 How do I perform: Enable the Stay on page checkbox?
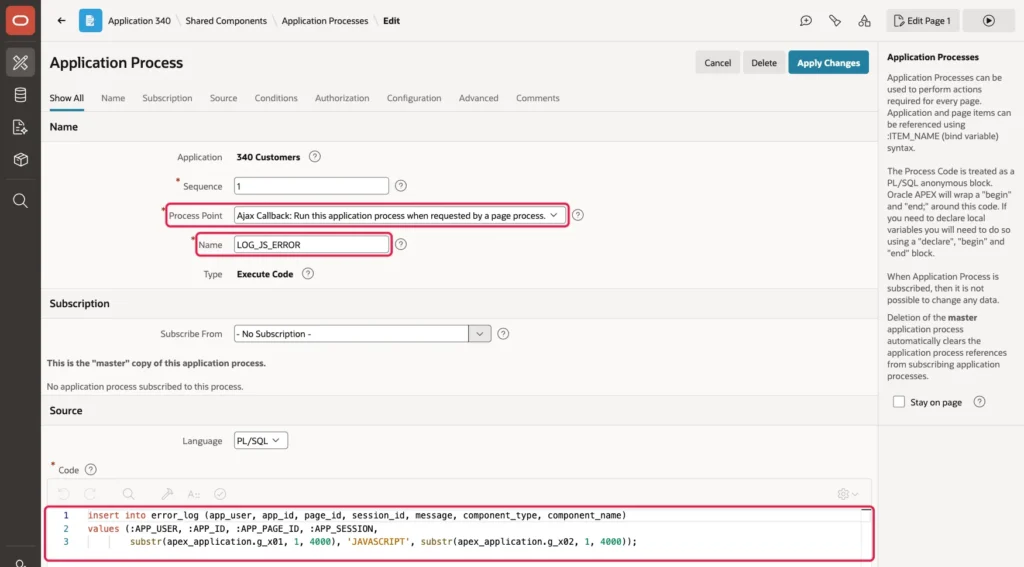[x=899, y=402]
